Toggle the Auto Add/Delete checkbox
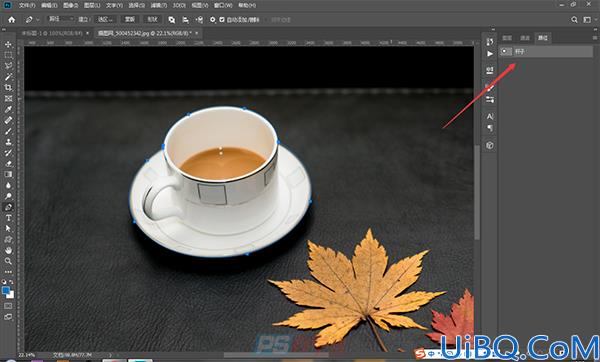Image resolution: width=600 pixels, height=362 pixels. coord(222,20)
